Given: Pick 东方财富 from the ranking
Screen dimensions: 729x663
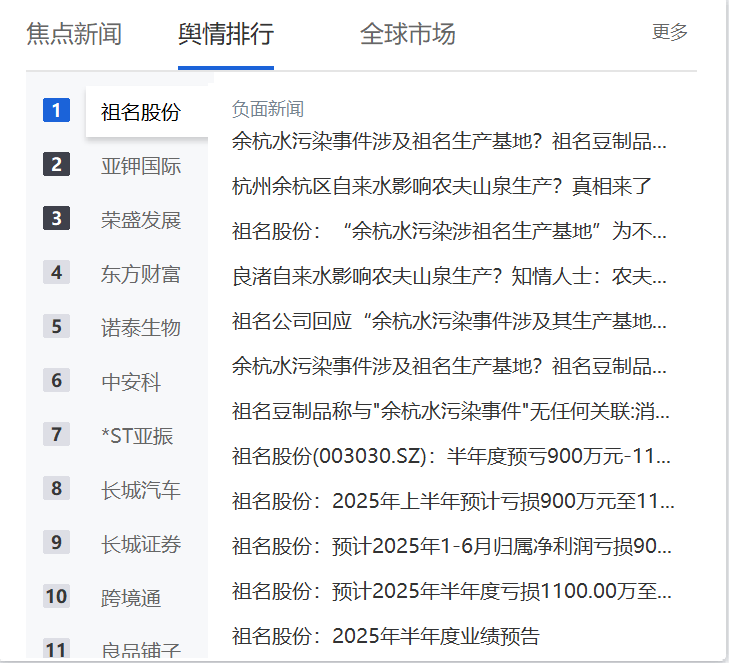Looking at the screenshot, I should pyautogui.click(x=141, y=274).
